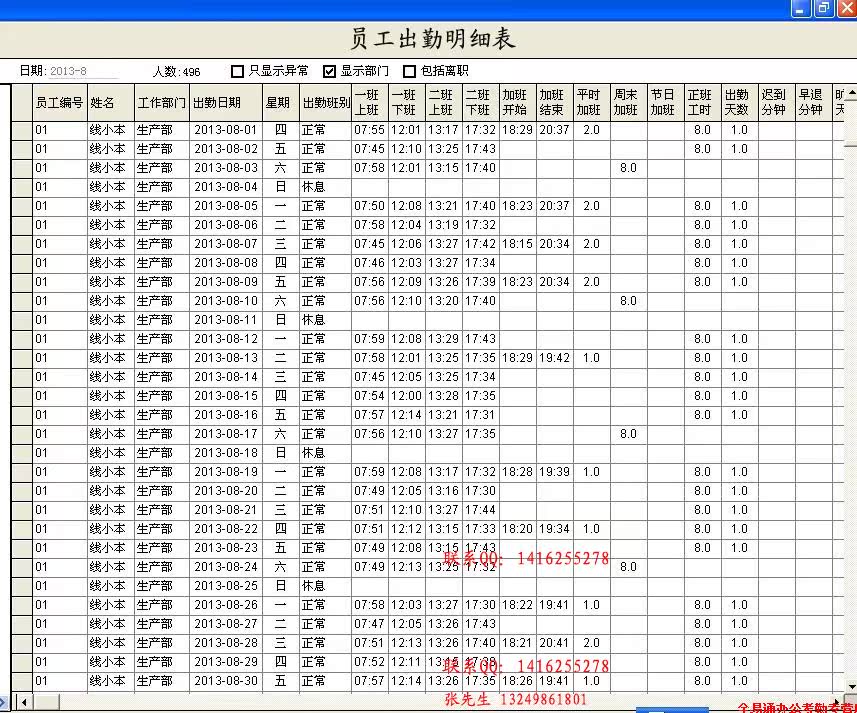Click the 出勤天数 column header

click(737, 103)
